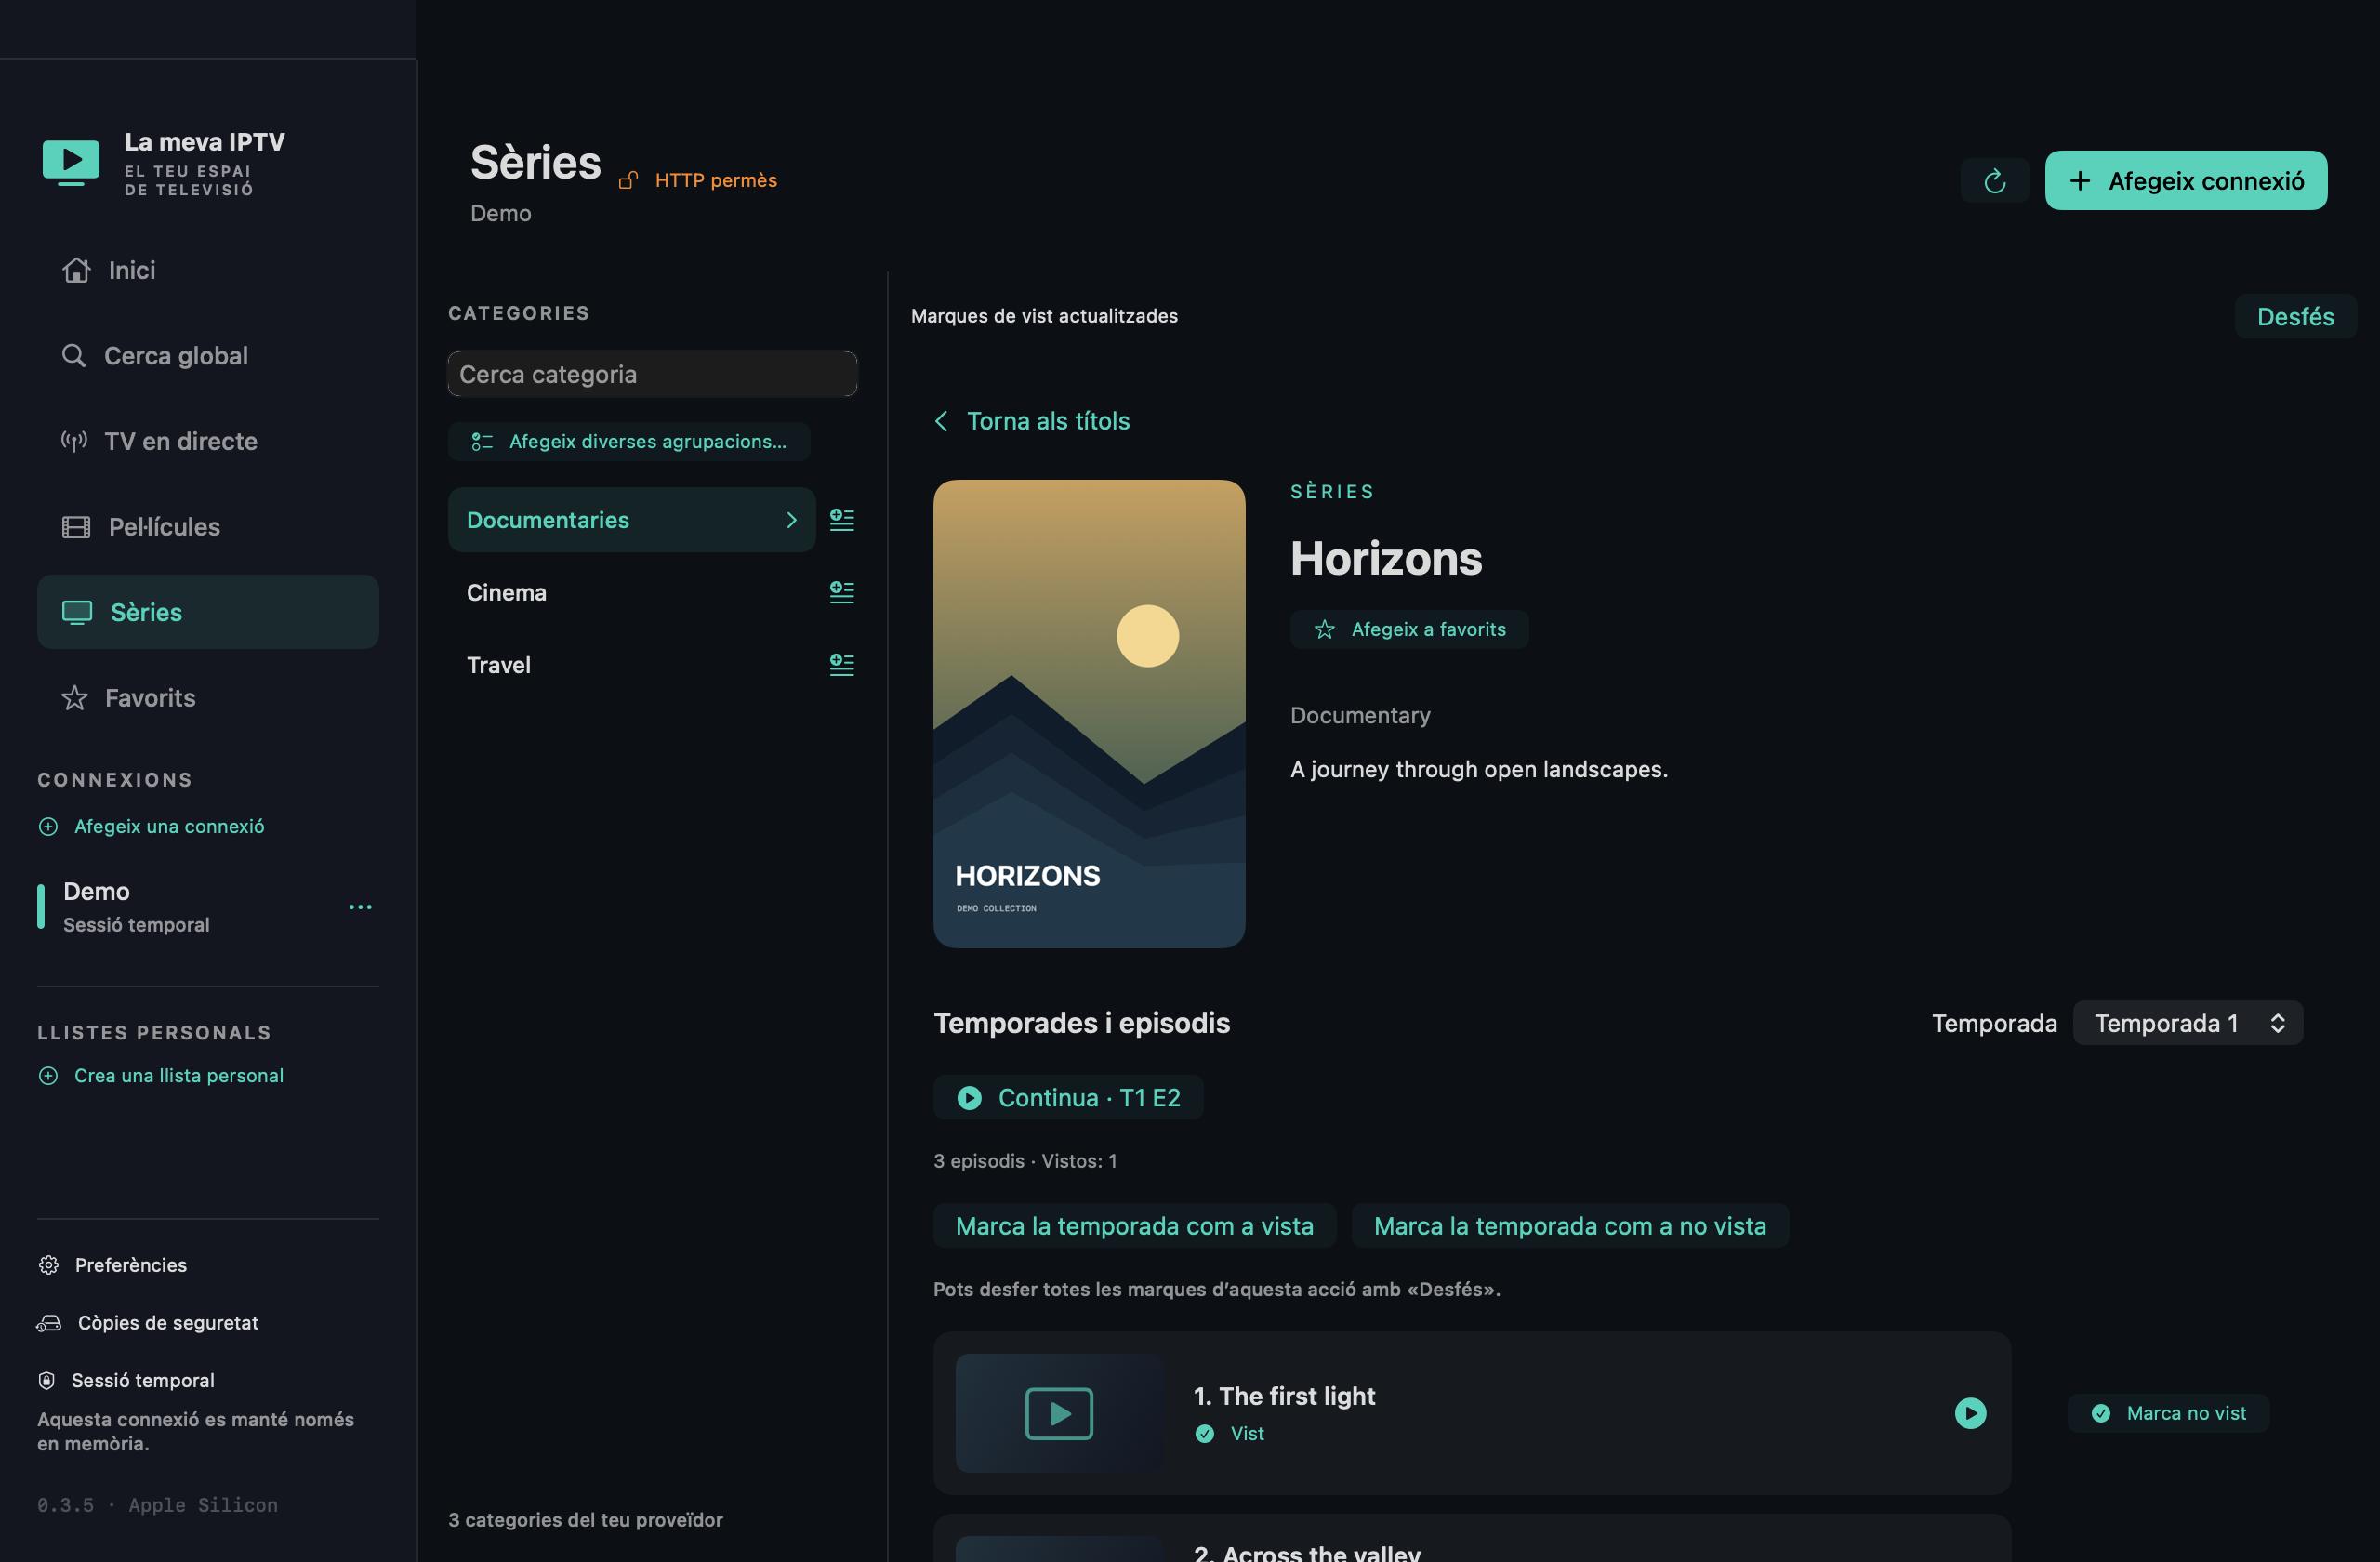Screen dimensions: 2380x1562
Task: Click the grouping icon next to Documentaries
Action: pyautogui.click(x=842, y=520)
